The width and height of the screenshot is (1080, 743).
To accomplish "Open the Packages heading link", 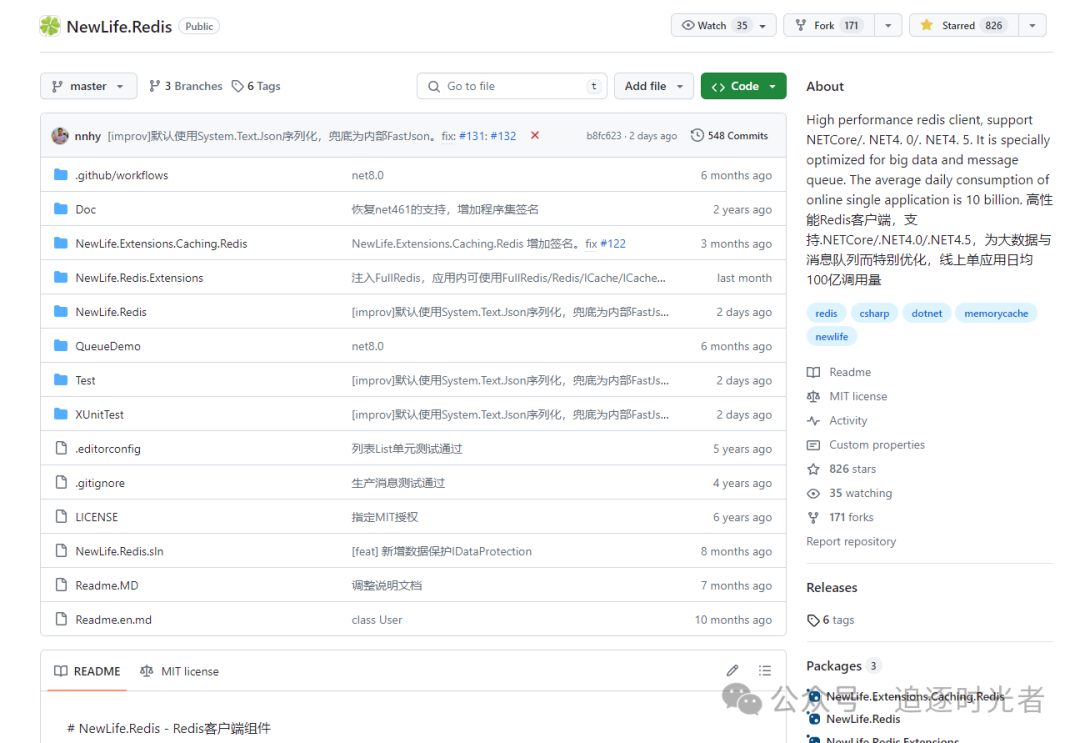I will (833, 666).
